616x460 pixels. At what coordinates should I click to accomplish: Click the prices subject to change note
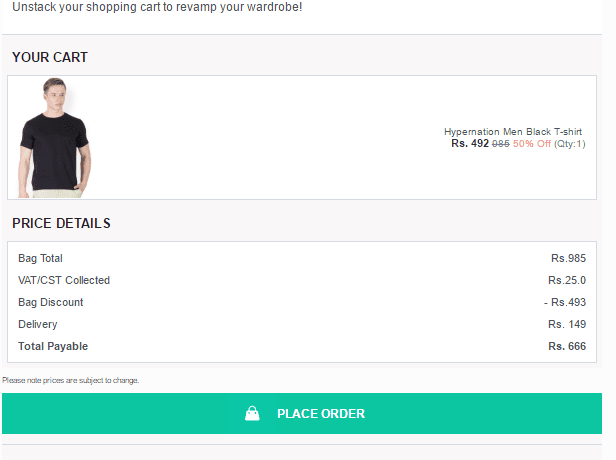click(70, 380)
